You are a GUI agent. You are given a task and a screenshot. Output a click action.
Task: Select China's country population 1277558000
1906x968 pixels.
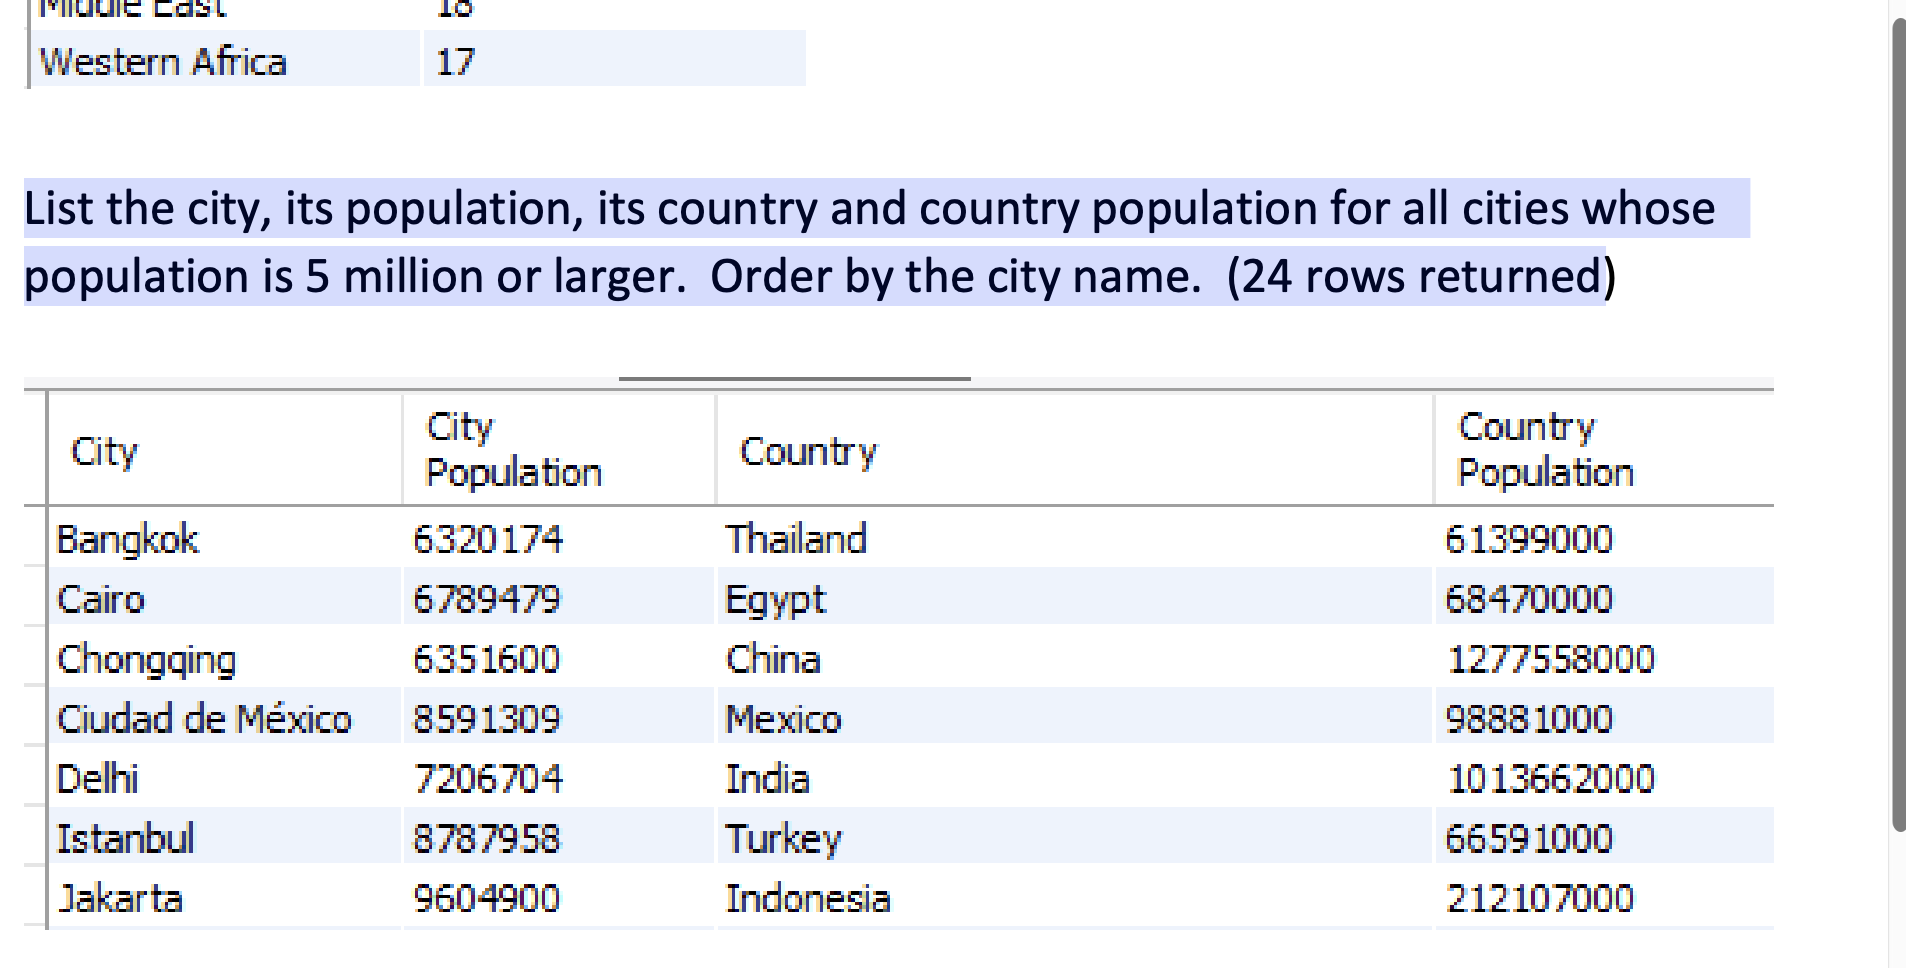(1550, 658)
